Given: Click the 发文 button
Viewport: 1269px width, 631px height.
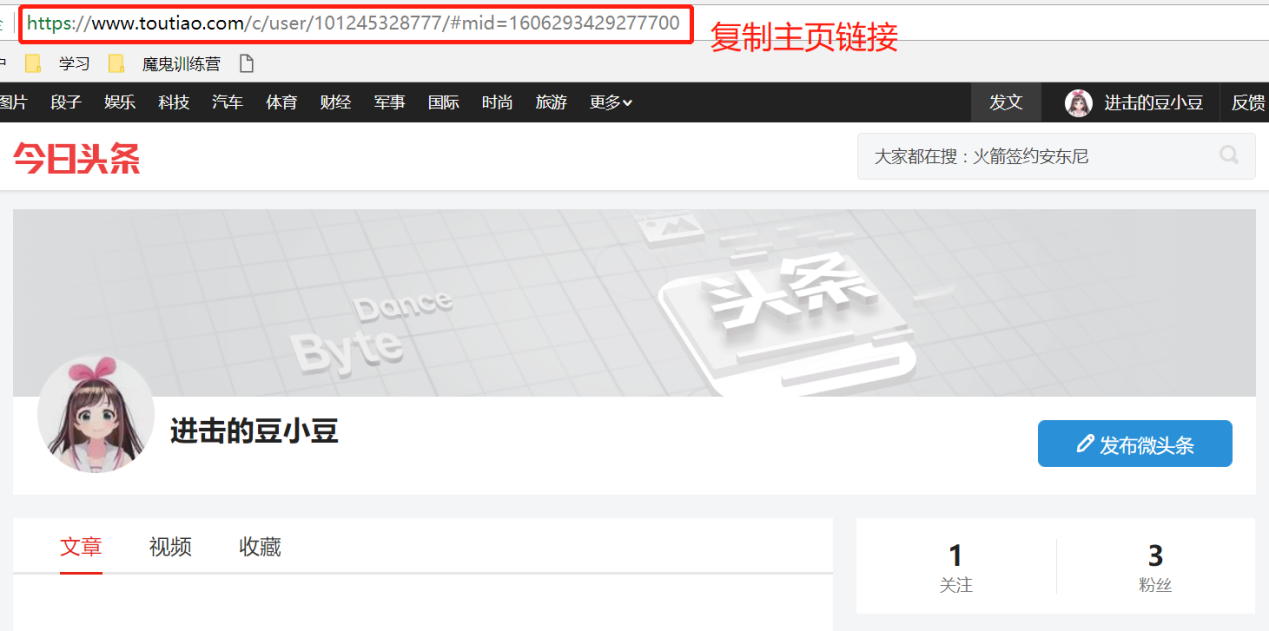Looking at the screenshot, I should (1006, 102).
